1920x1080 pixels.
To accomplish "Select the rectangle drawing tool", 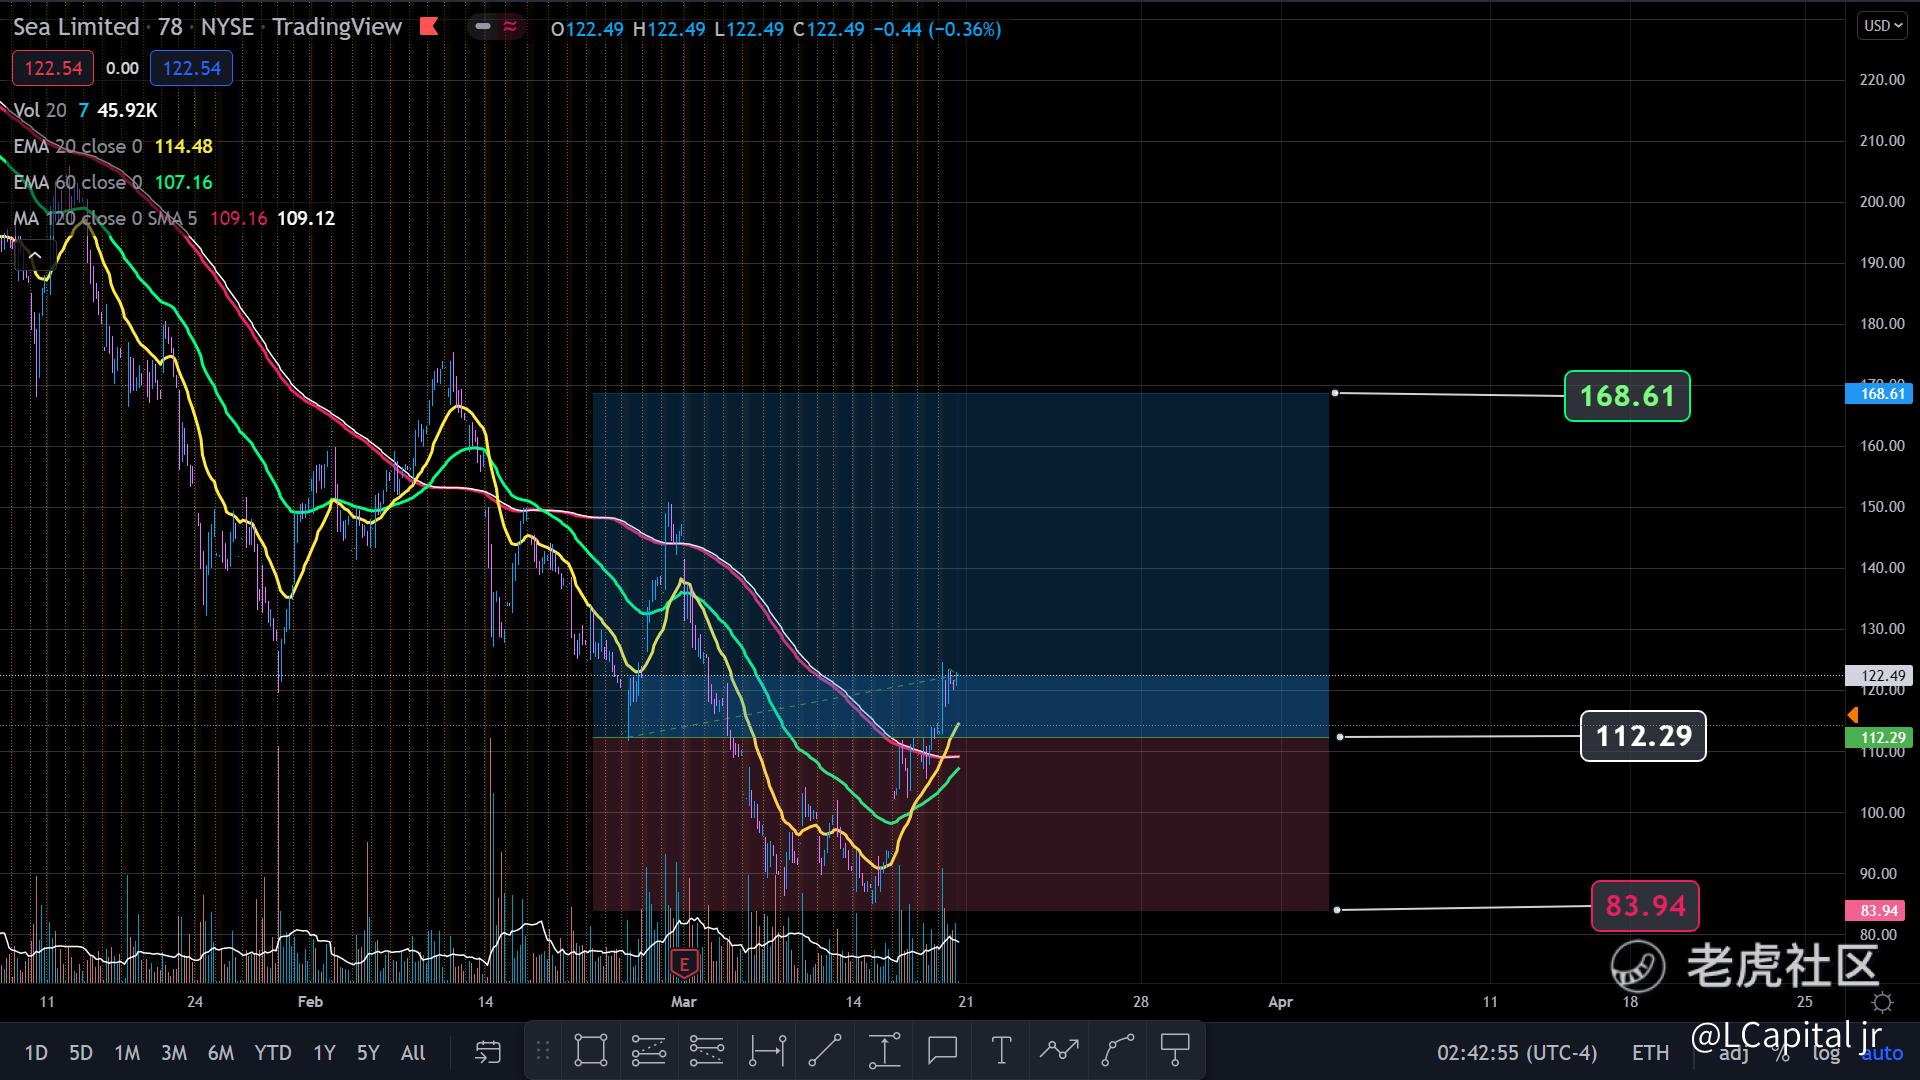I will pos(590,1050).
